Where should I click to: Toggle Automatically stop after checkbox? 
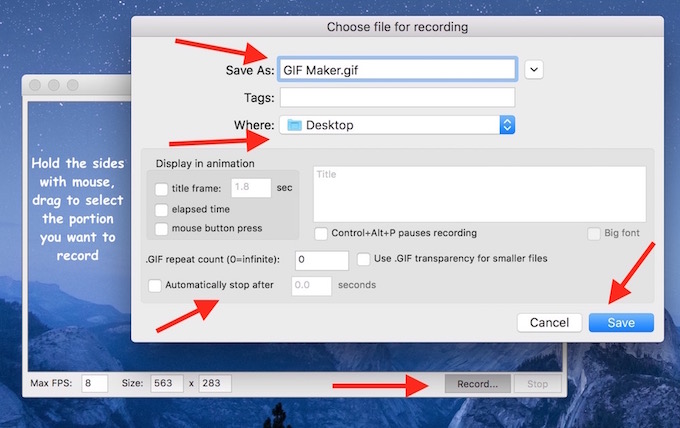coord(155,285)
